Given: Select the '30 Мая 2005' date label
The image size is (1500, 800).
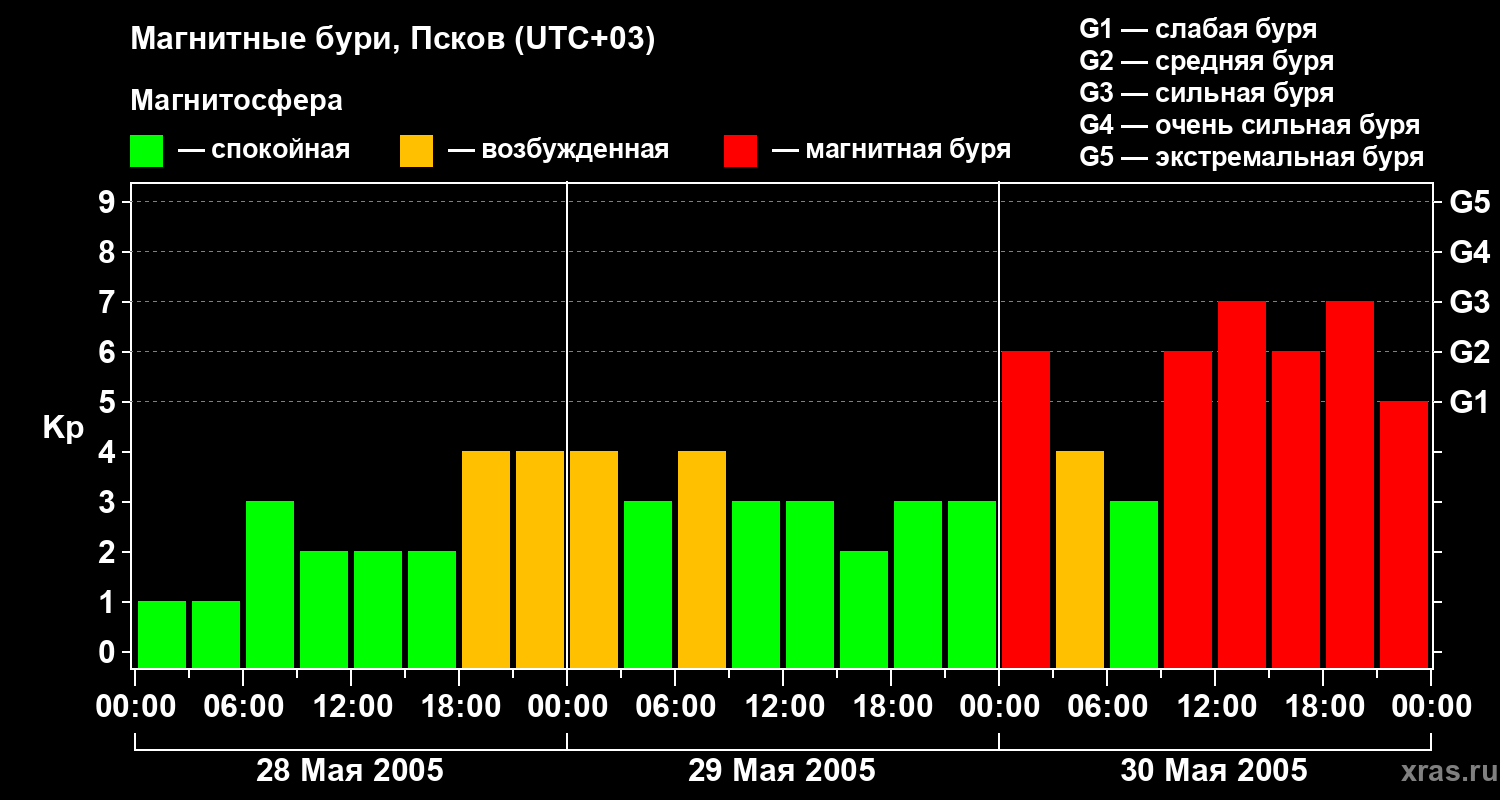Looking at the screenshot, I should [1214, 771].
